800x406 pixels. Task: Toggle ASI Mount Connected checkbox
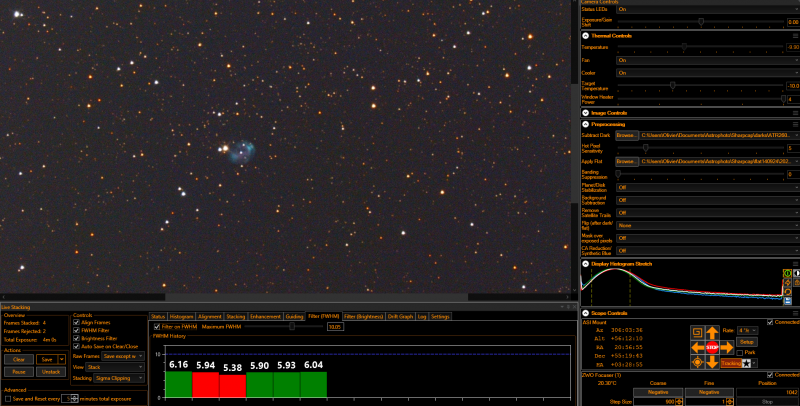coord(770,322)
